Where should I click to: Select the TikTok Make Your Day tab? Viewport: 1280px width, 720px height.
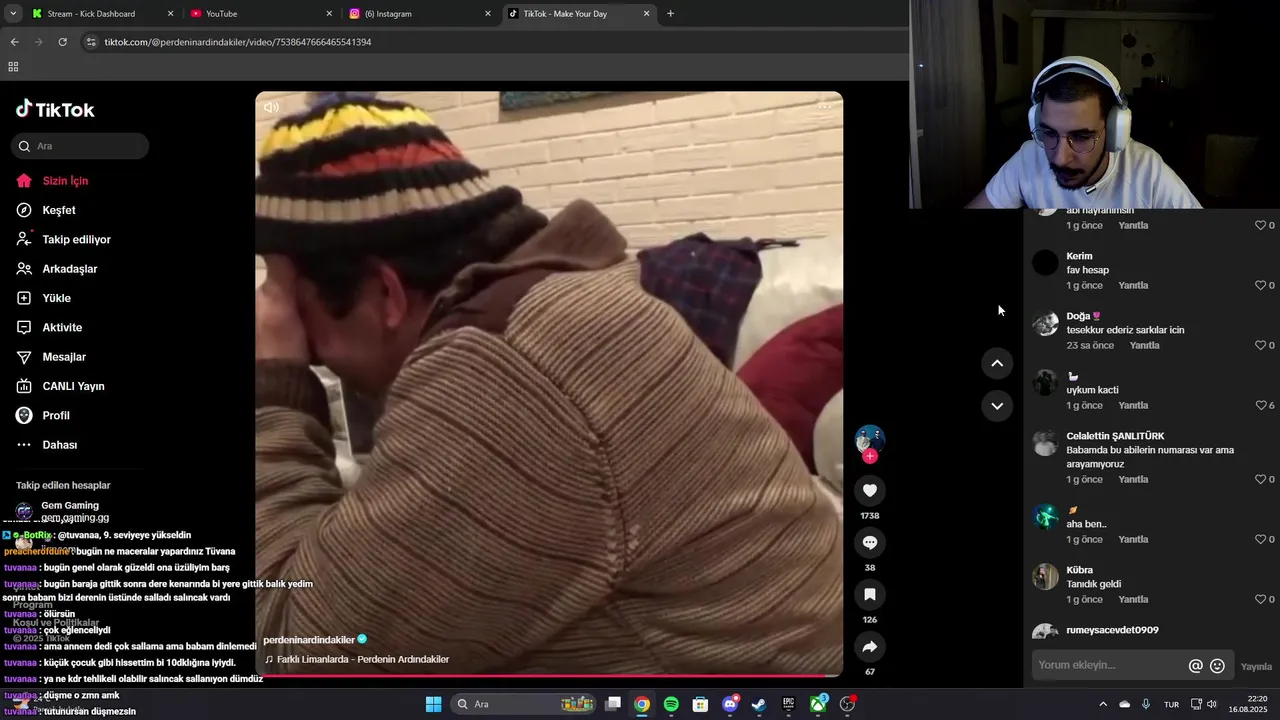[578, 14]
